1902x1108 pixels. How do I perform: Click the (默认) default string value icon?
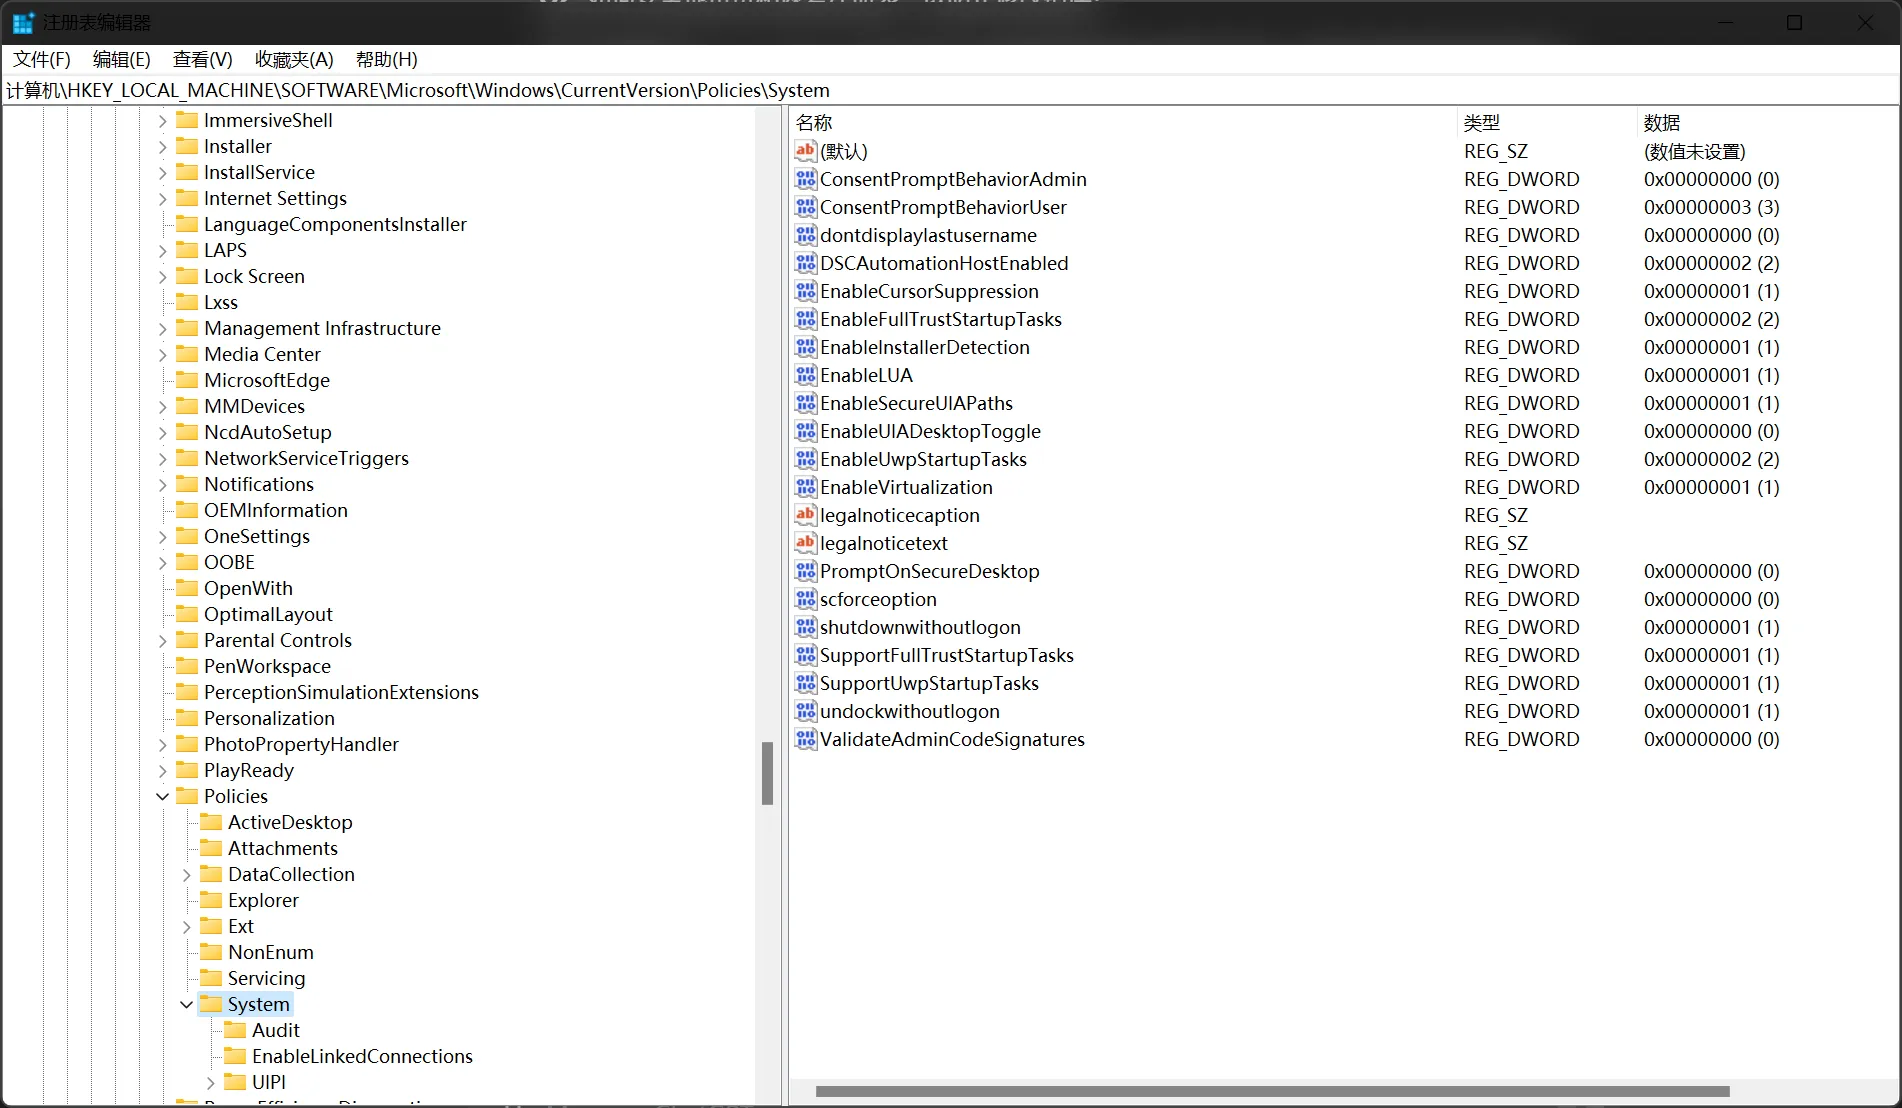pyautogui.click(x=805, y=151)
